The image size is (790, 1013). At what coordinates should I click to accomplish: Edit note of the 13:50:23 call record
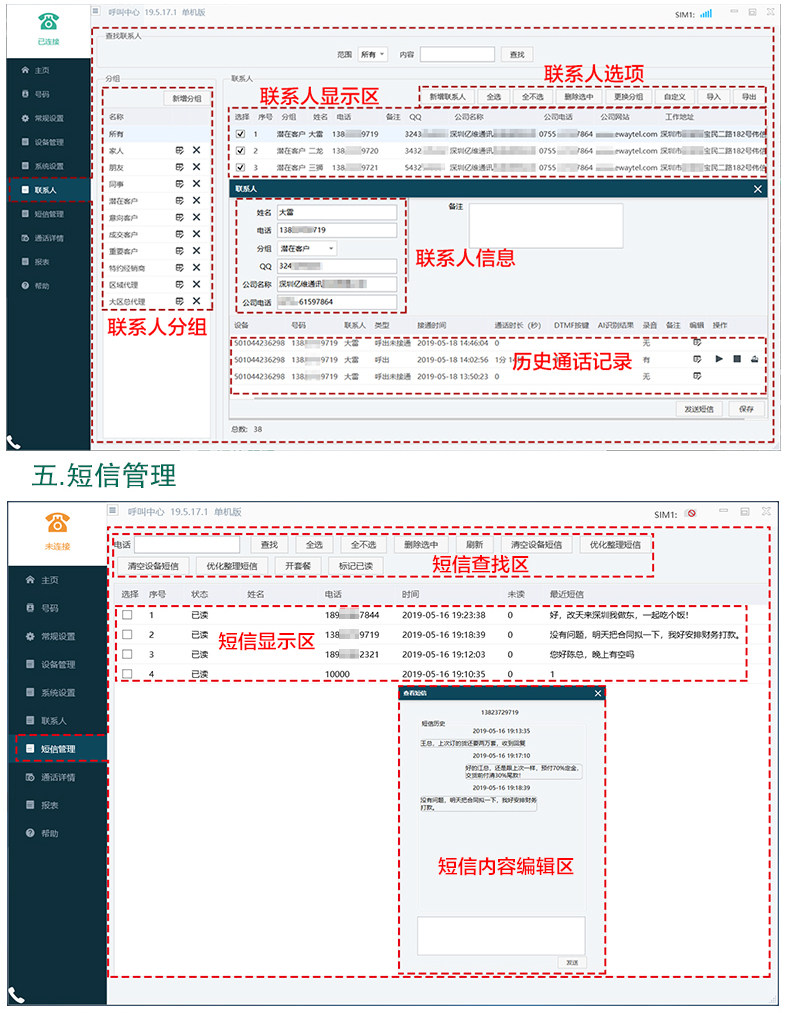click(697, 376)
